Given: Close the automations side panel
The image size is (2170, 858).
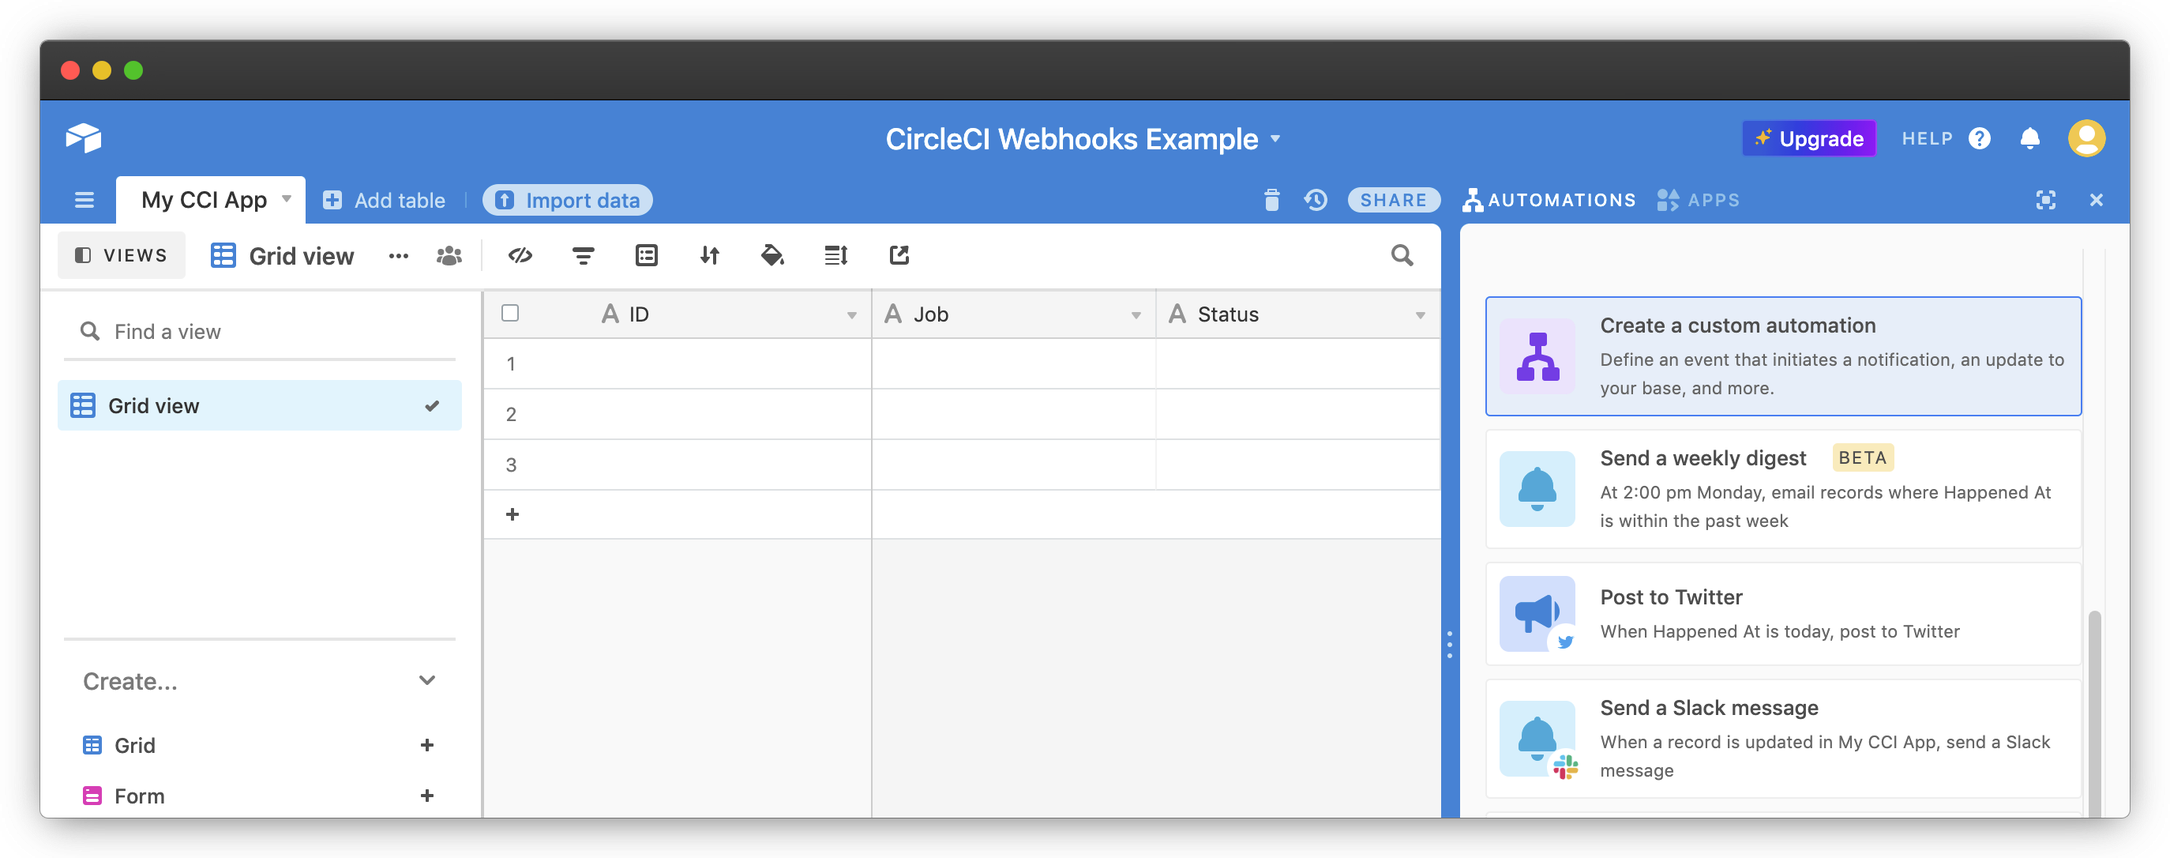Looking at the screenshot, I should 2097,200.
